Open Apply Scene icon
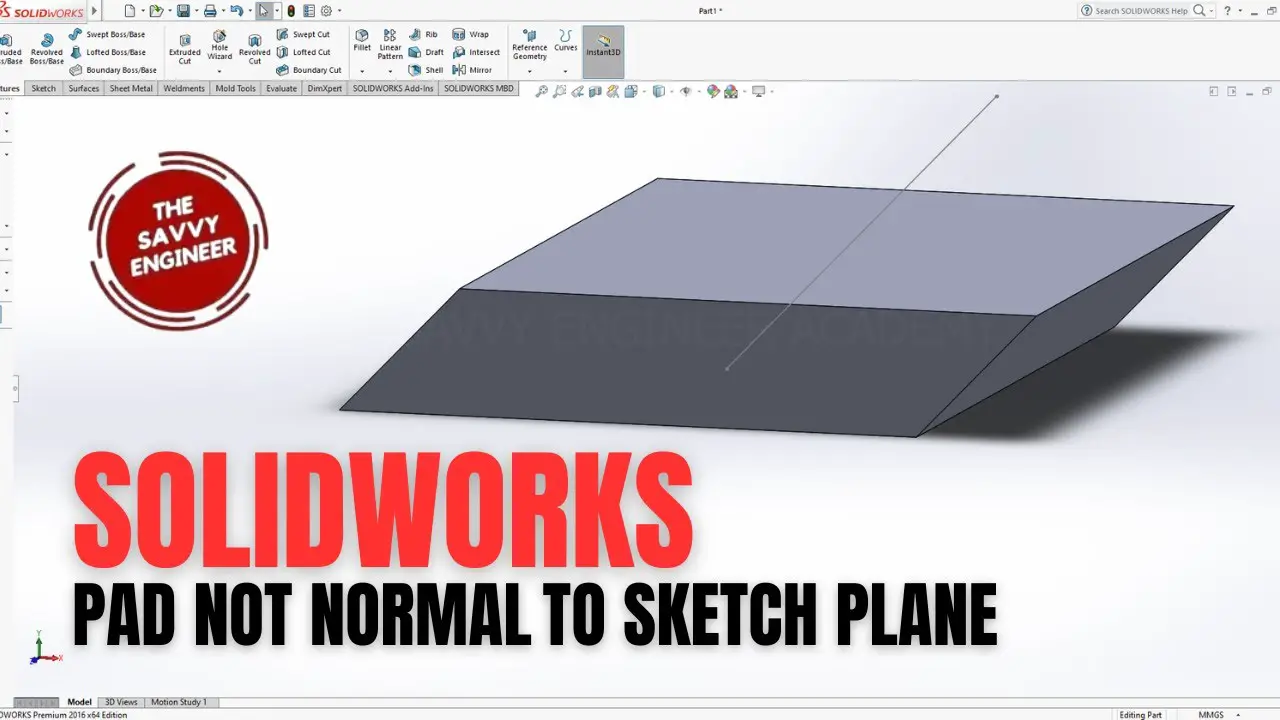The image size is (1280, 720). (x=731, y=91)
